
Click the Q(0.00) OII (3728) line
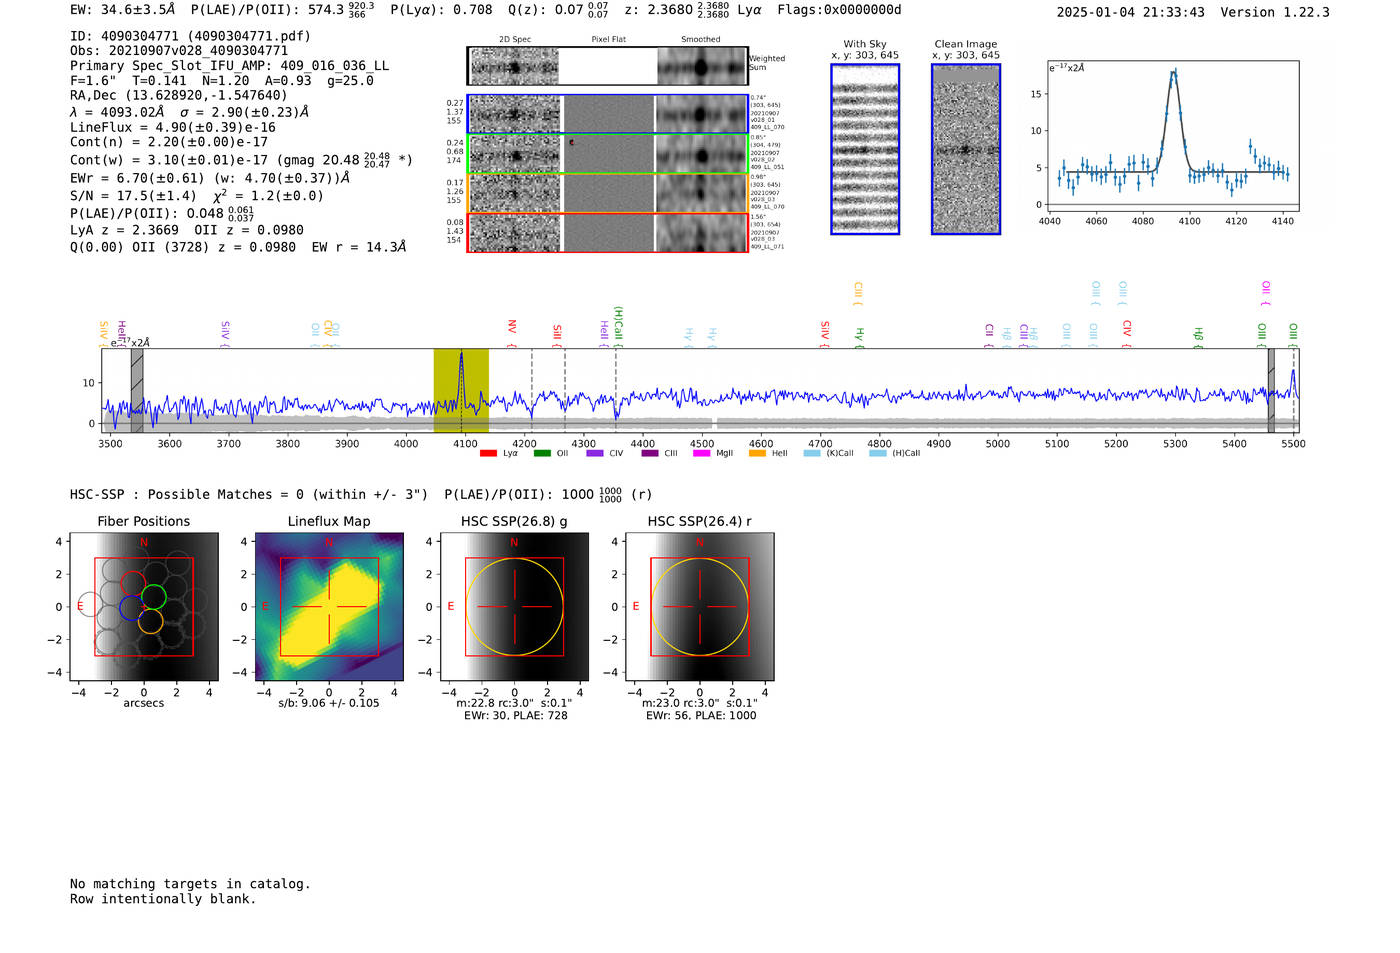(x=238, y=247)
